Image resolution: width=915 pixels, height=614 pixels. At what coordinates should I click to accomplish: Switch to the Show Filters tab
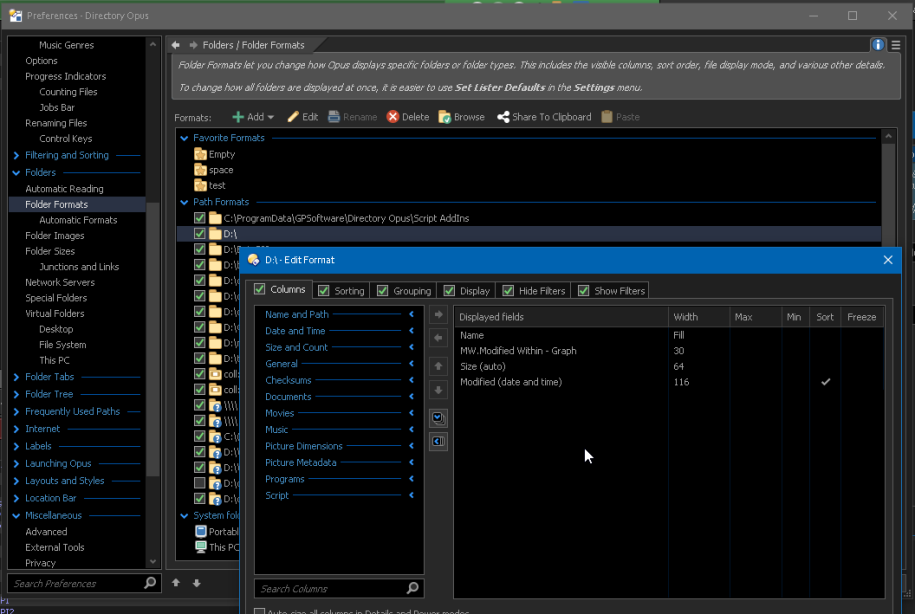[619, 291]
